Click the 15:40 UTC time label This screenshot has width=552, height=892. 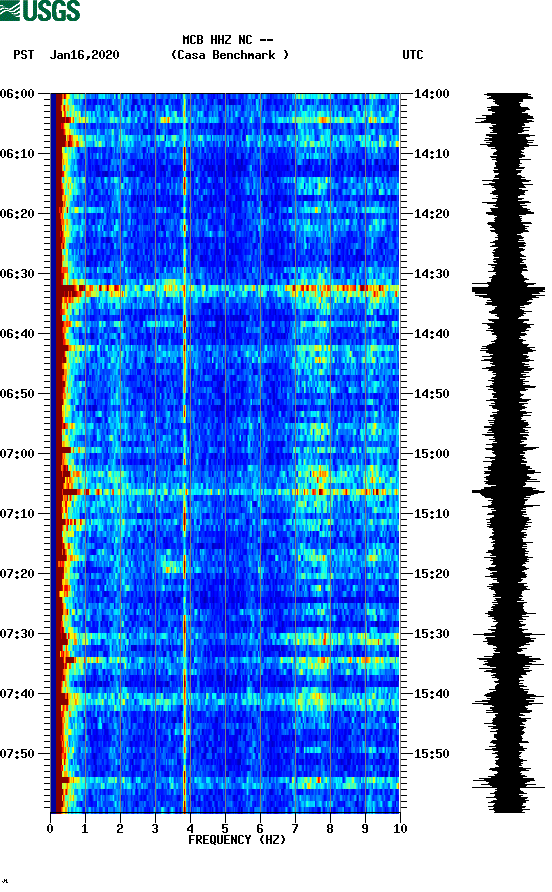[431, 694]
